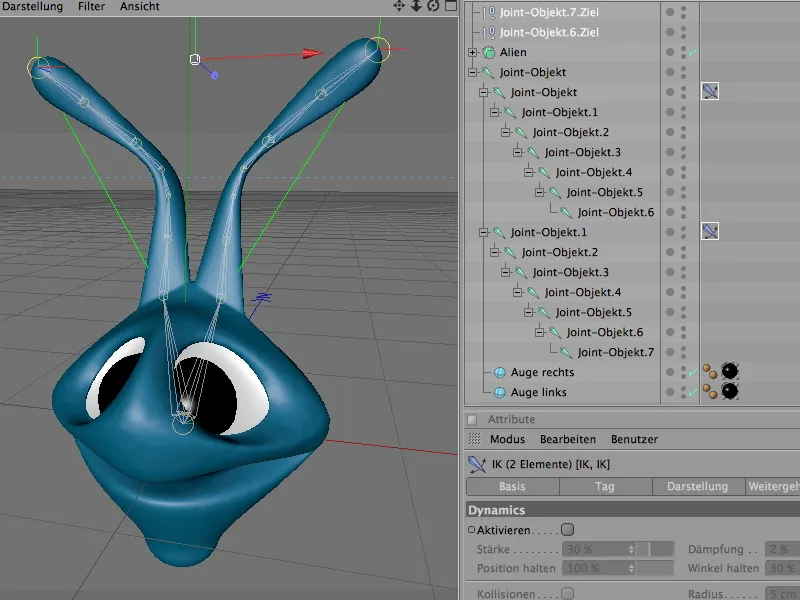
Task: Open the viewport Darstellung menu
Action: tap(32, 6)
